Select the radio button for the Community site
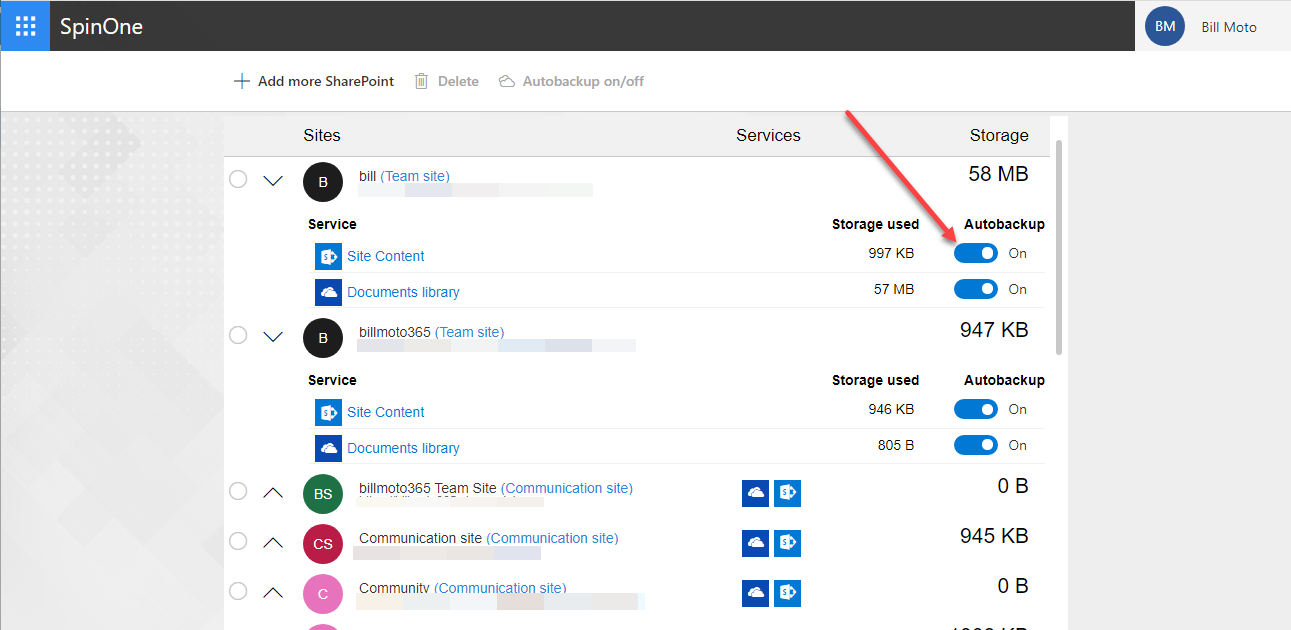The height and width of the screenshot is (630, 1291). coord(238,591)
